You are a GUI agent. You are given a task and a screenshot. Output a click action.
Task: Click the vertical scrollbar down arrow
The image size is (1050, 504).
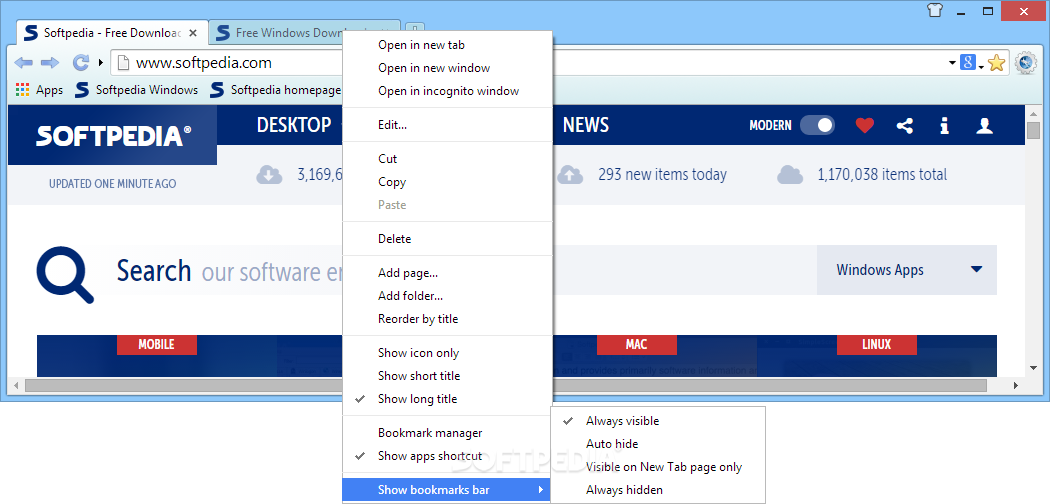point(1034,367)
